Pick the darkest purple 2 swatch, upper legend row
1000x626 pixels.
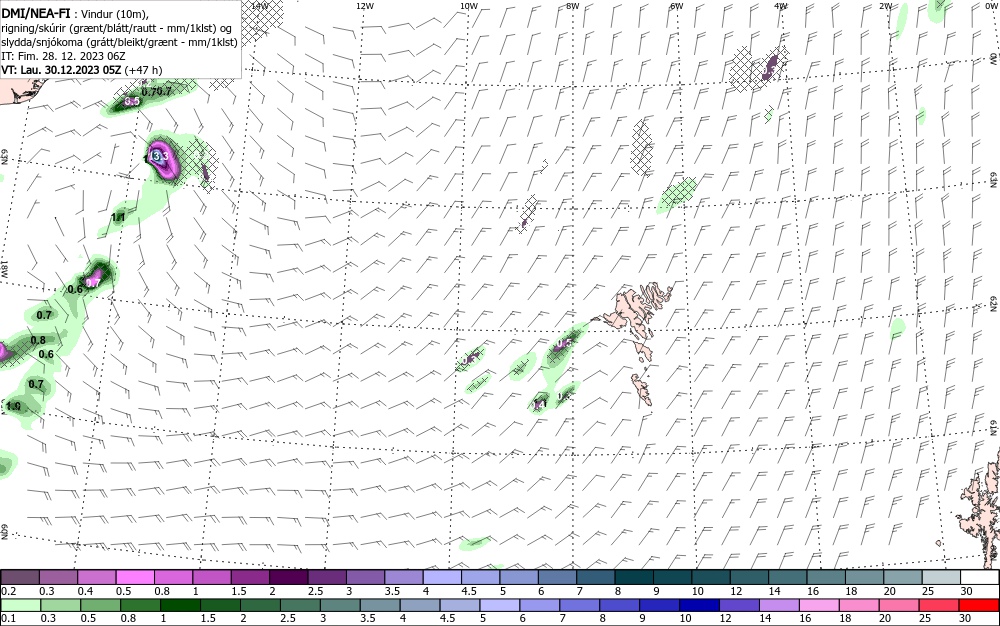point(289,578)
